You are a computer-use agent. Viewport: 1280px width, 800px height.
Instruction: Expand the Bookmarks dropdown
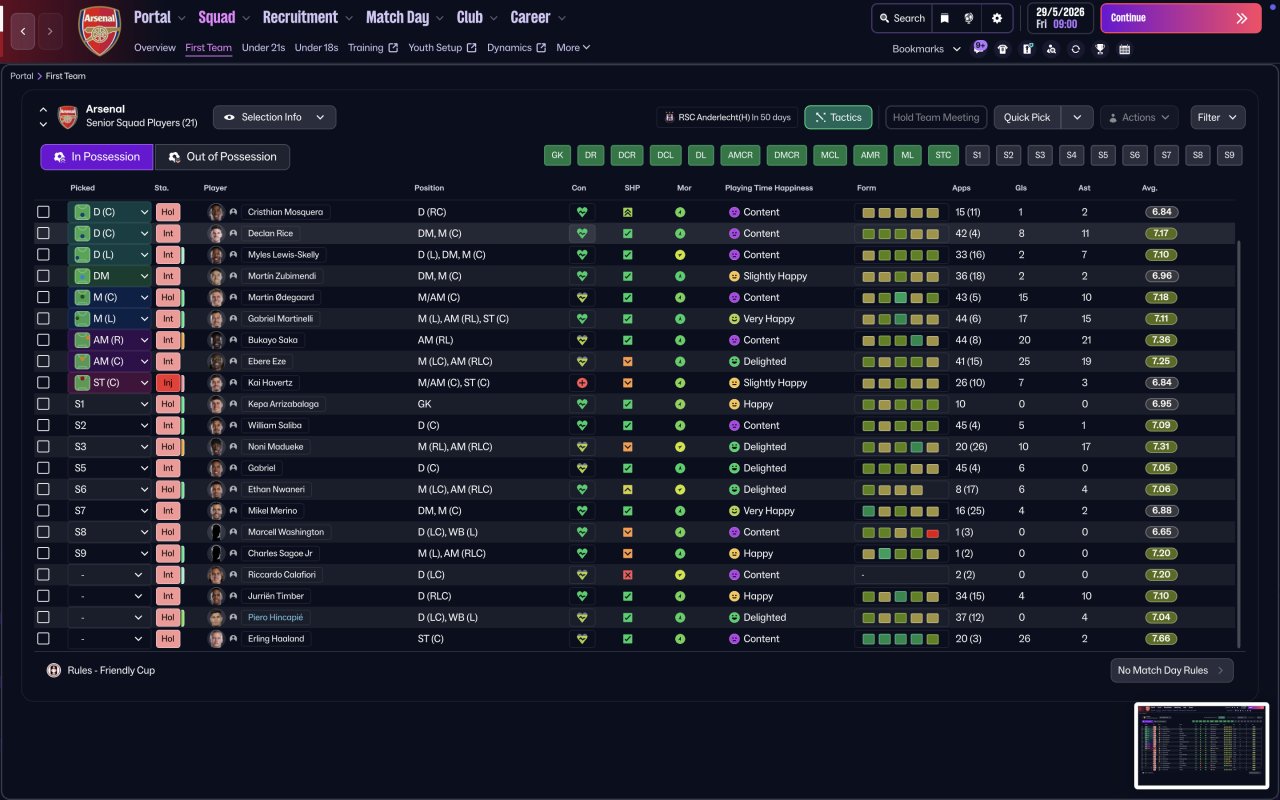point(926,49)
